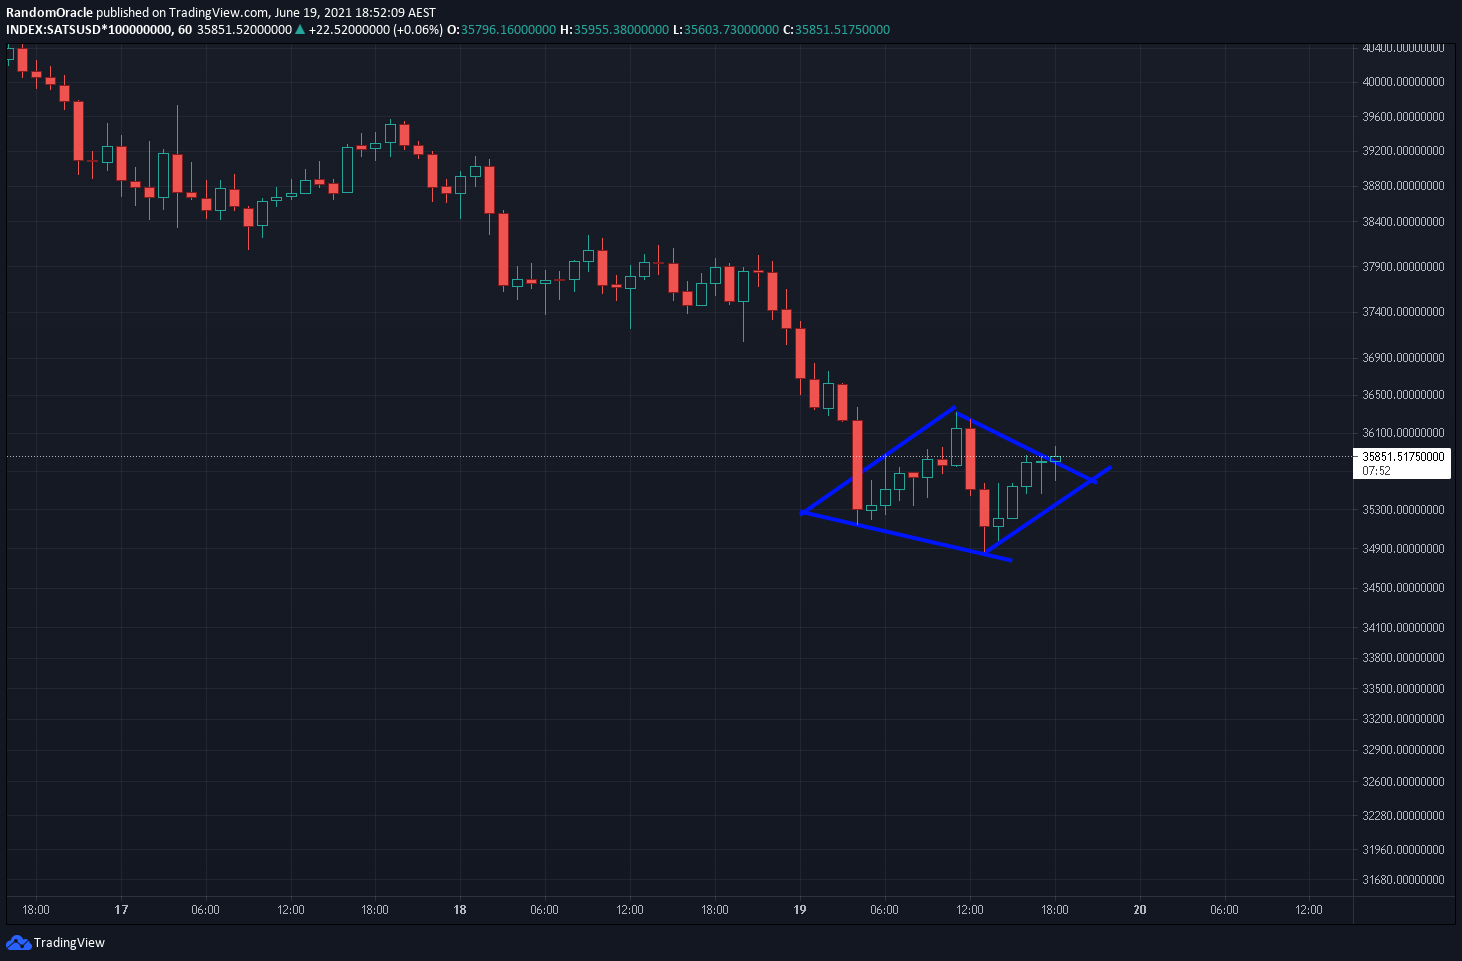Click the date 20 on time axis

tap(1140, 910)
